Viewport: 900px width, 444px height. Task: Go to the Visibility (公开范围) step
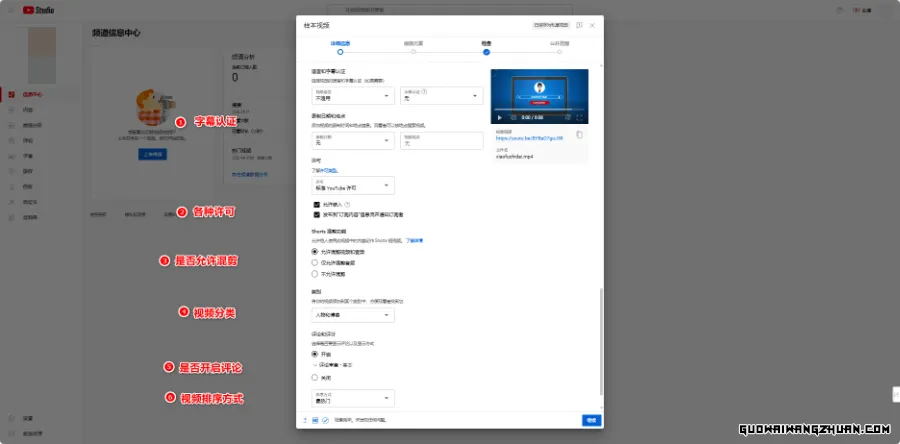(559, 48)
